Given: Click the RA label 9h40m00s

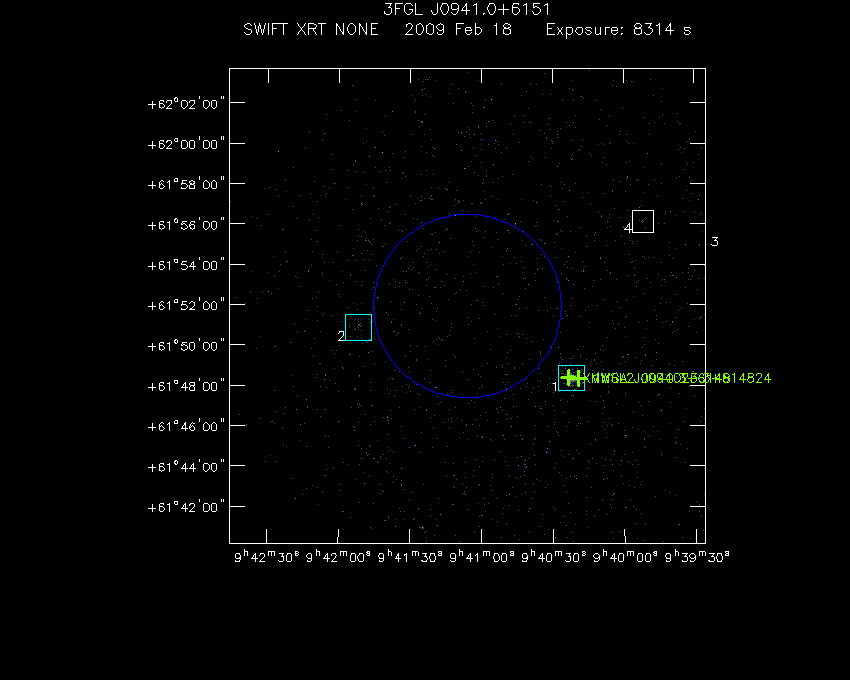Looking at the screenshot, I should 625,557.
